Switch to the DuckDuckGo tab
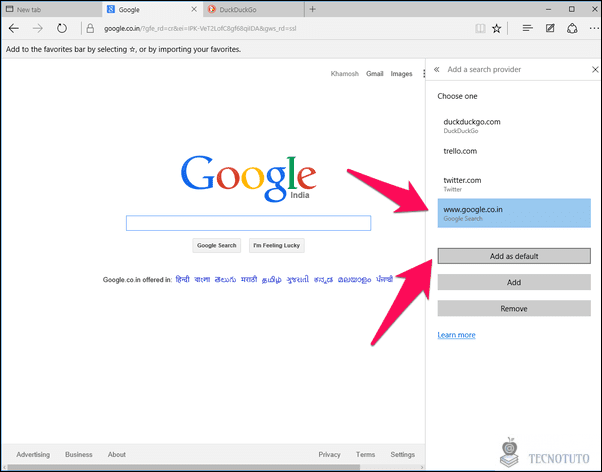602x472 pixels. [x=253, y=9]
